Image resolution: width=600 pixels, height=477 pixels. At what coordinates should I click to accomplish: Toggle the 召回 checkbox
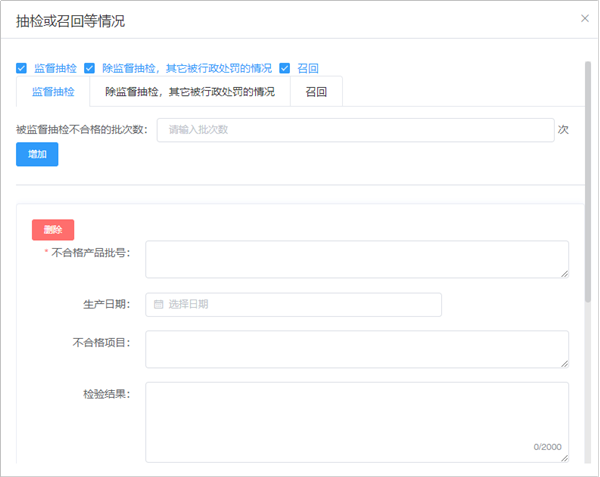tap(285, 69)
